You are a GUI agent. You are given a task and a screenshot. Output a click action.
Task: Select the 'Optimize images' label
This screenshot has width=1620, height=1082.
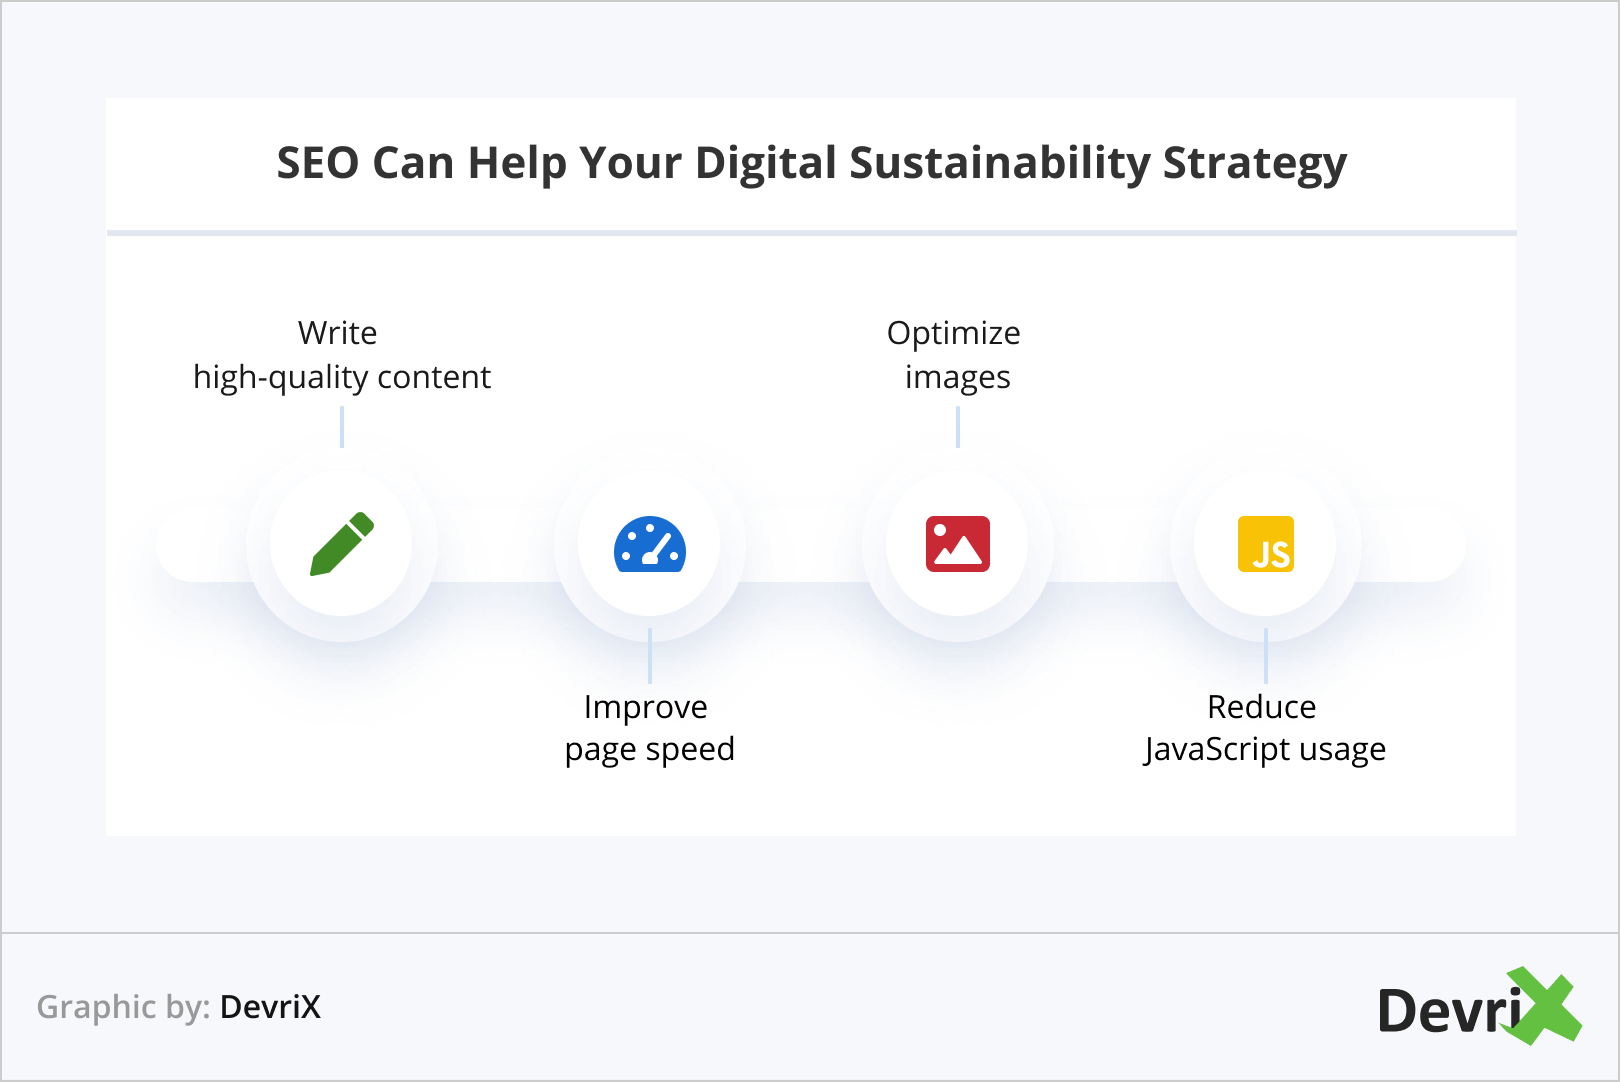pos(956,355)
